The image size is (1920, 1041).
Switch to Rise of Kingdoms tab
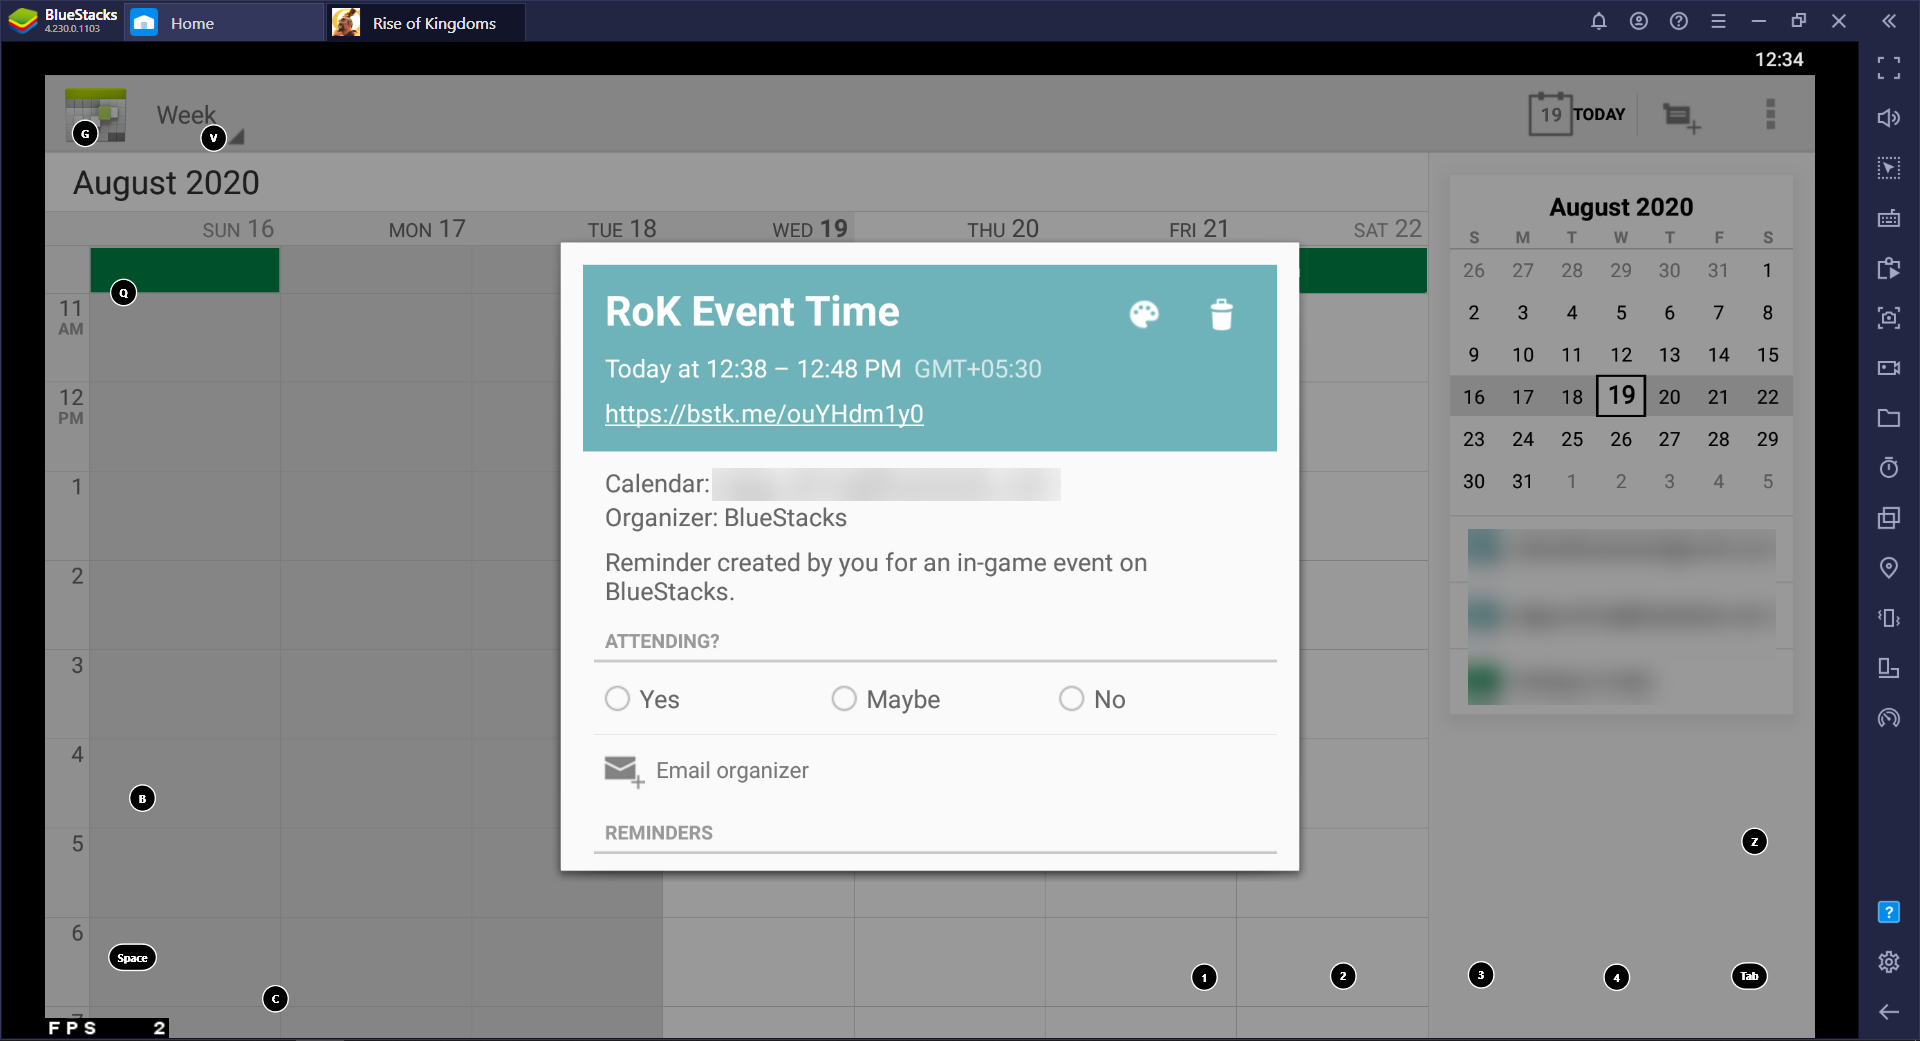(x=426, y=22)
